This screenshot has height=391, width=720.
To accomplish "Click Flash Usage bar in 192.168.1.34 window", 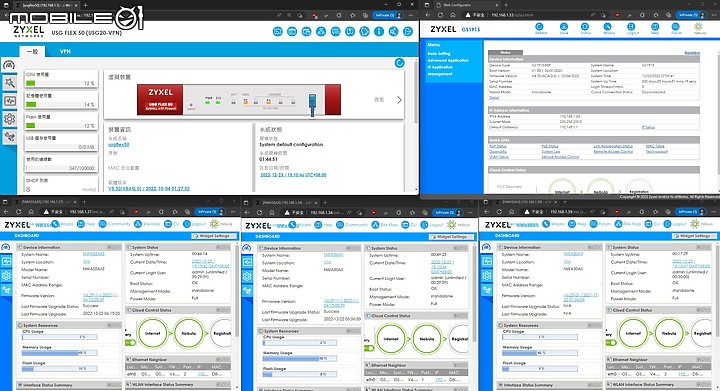I will [299, 374].
